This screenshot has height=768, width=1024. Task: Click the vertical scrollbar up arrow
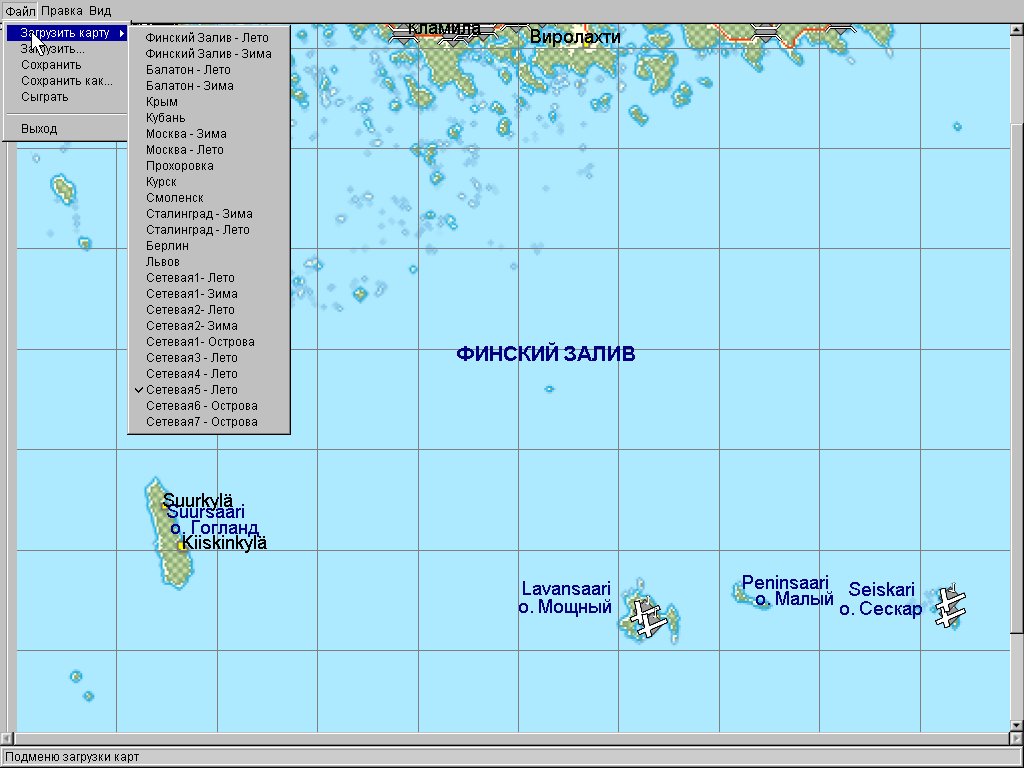pyautogui.click(x=1017, y=30)
